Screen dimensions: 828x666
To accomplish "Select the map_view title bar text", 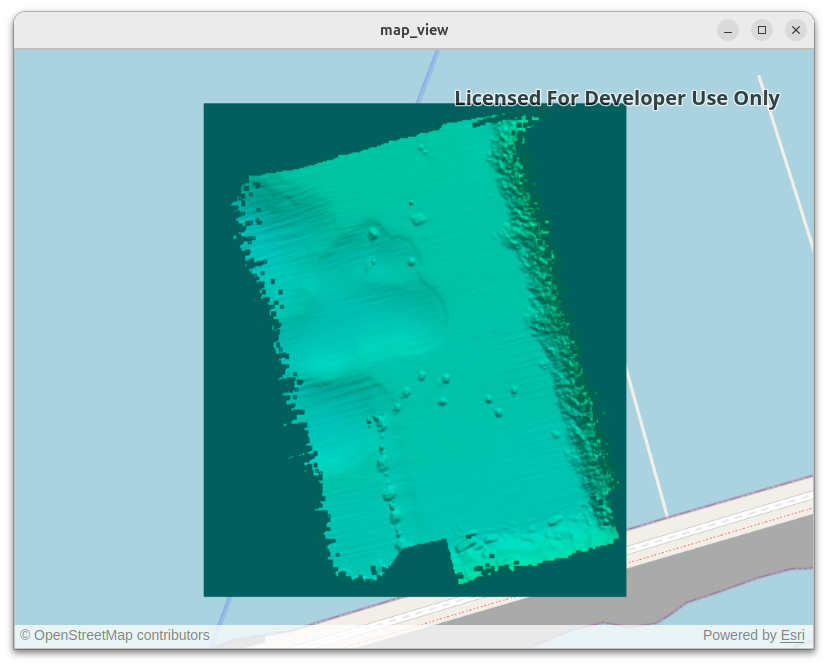I will (x=413, y=30).
